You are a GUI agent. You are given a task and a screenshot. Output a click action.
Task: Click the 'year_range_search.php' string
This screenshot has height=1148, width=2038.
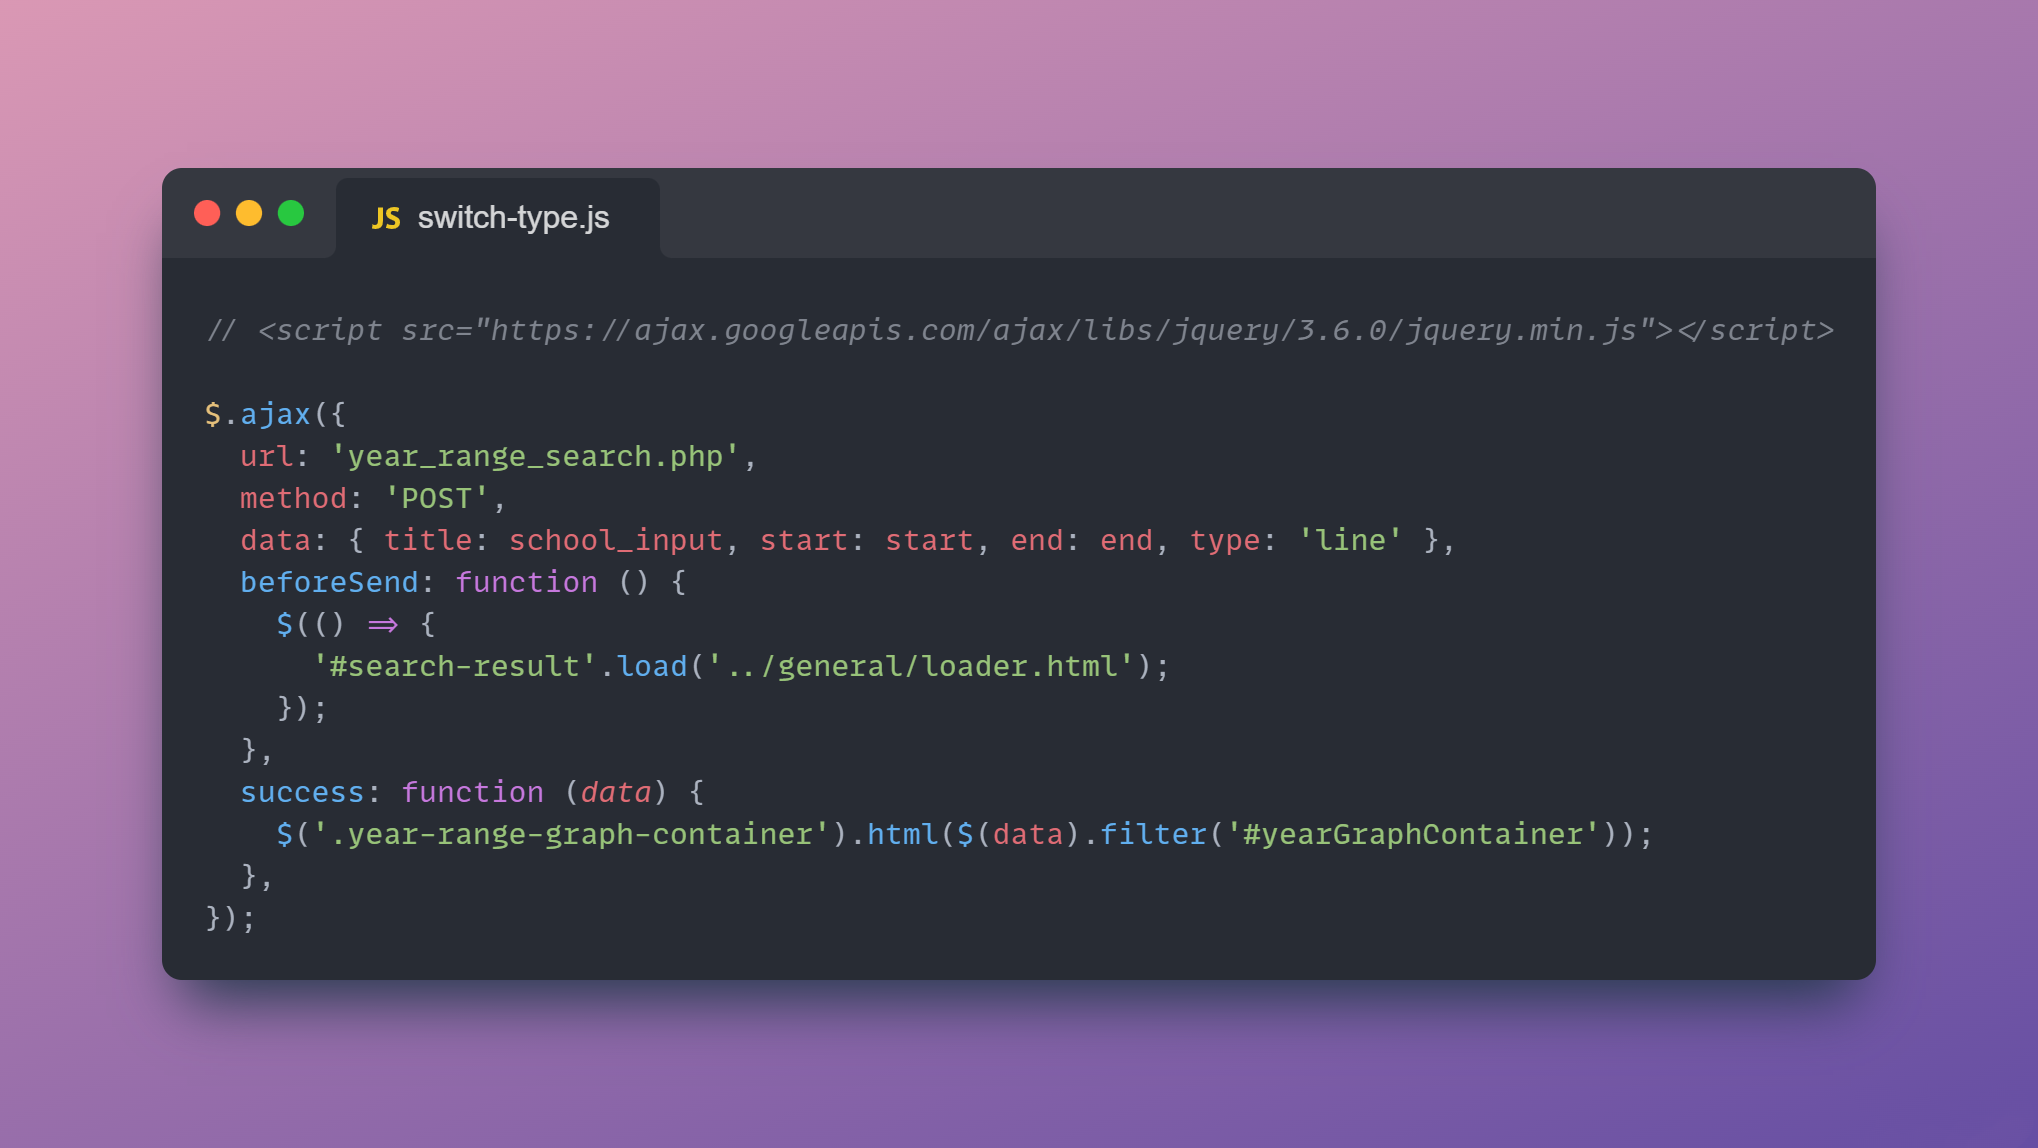coord(535,457)
